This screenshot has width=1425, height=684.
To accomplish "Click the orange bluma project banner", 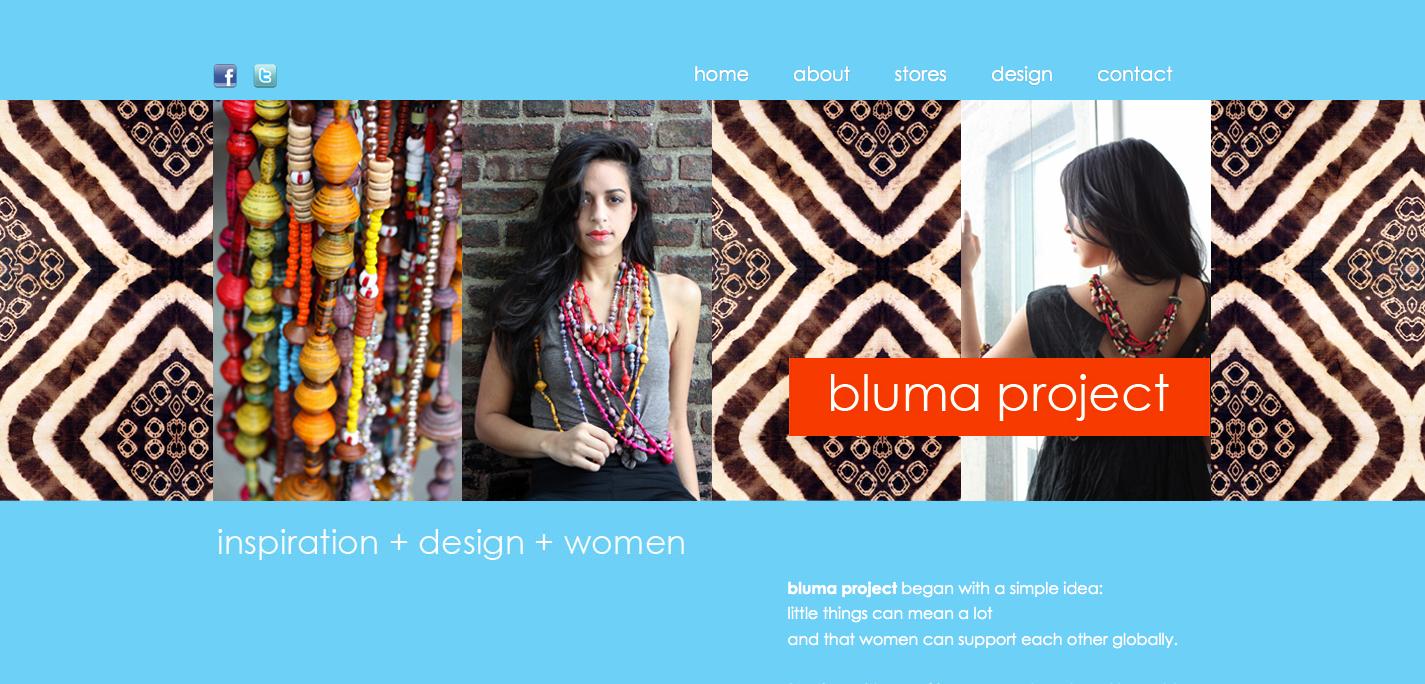I will 999,396.
